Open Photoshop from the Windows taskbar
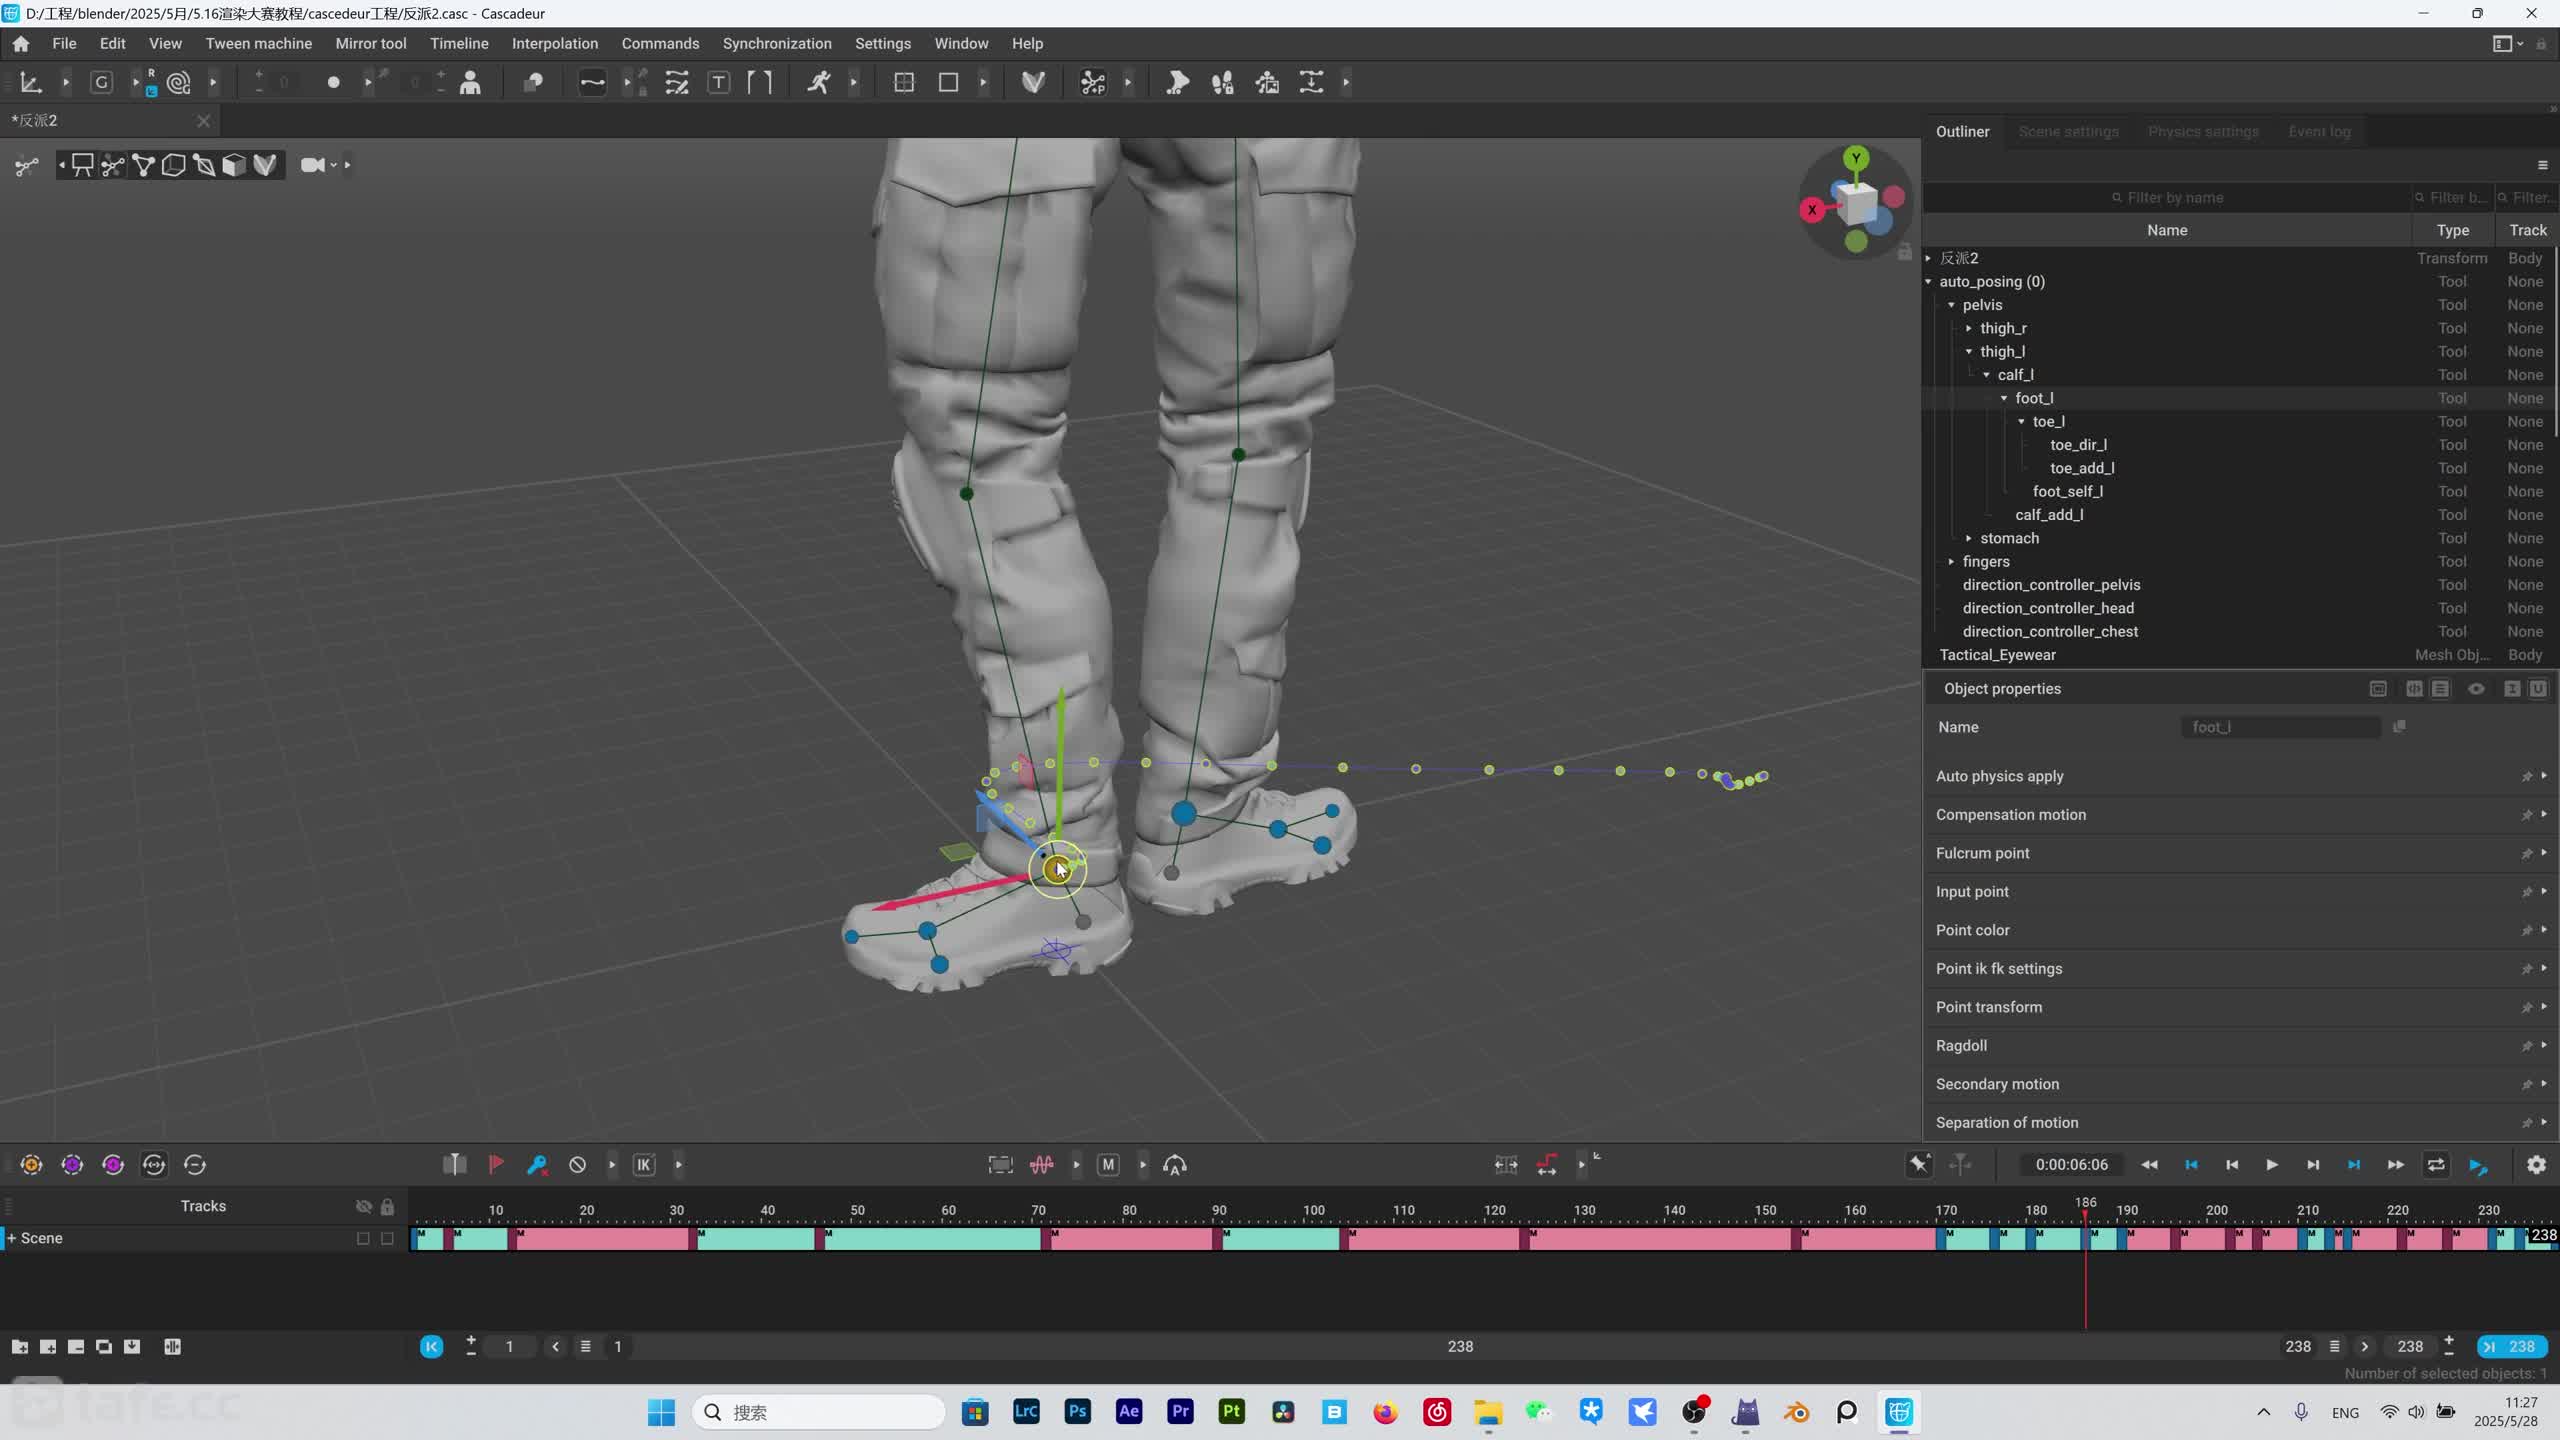Viewport: 2560px width, 1440px height. (1077, 1412)
